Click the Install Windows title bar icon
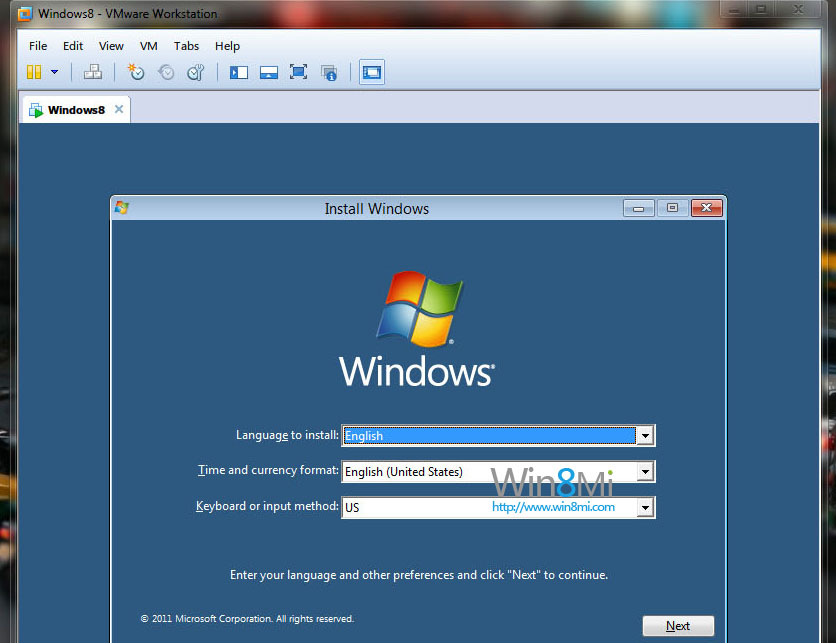836x643 pixels. [x=122, y=208]
